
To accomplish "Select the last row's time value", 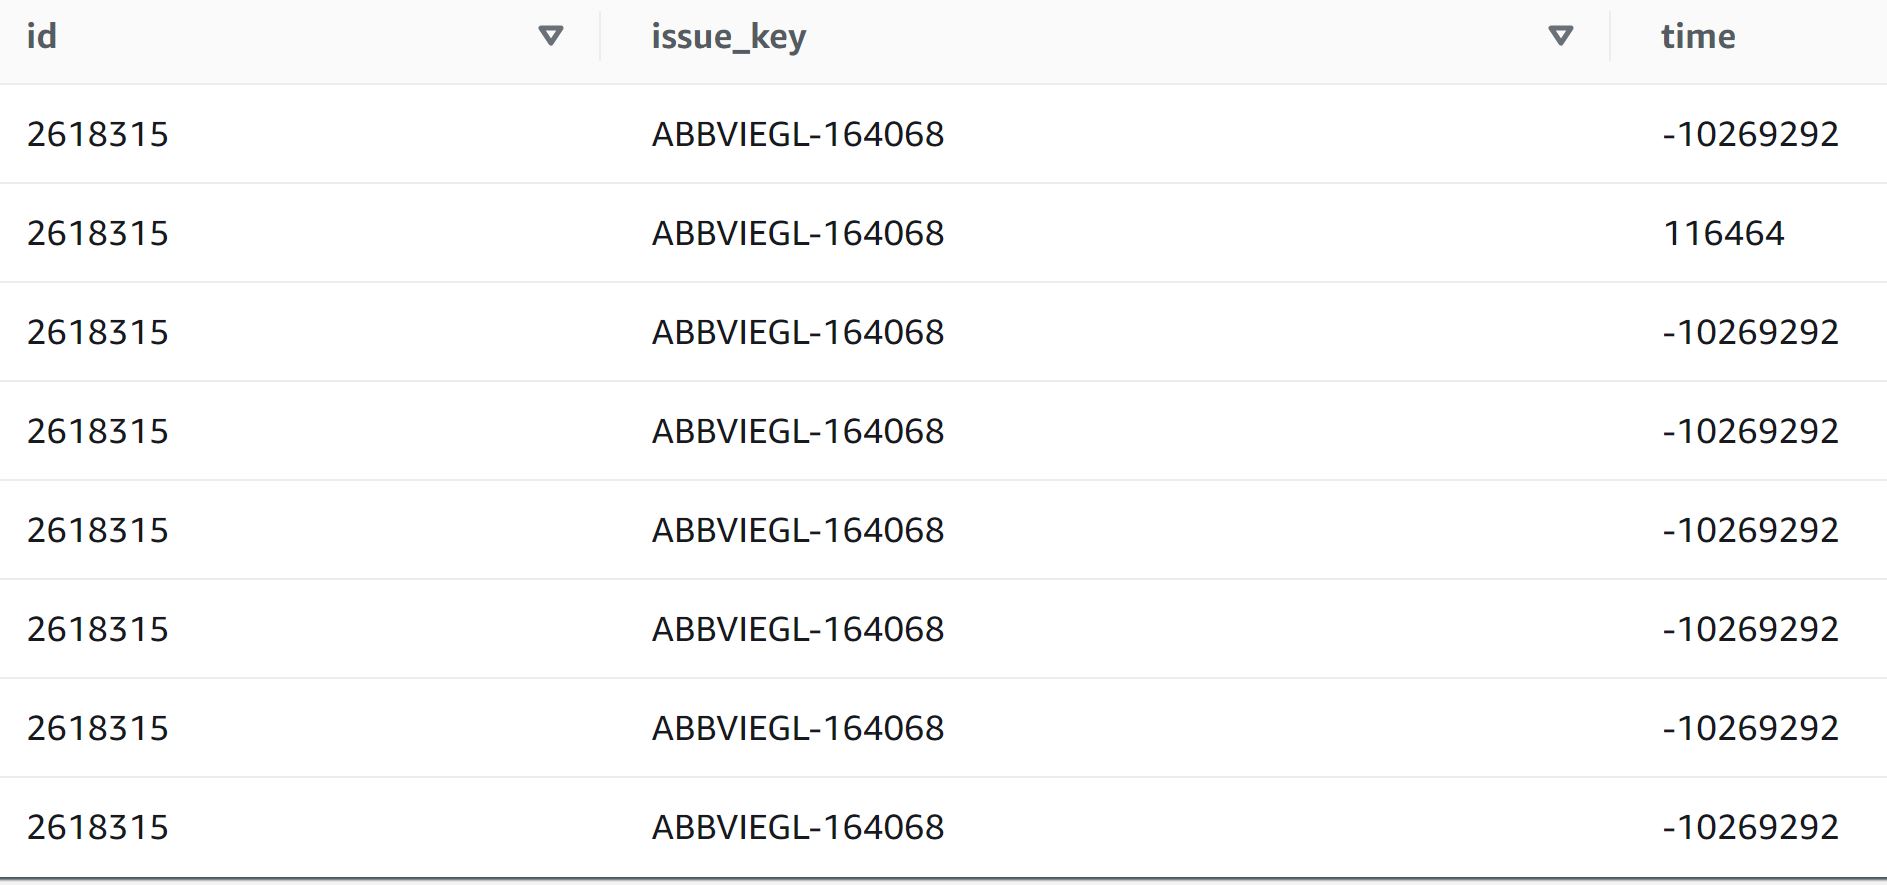I will click(1750, 827).
